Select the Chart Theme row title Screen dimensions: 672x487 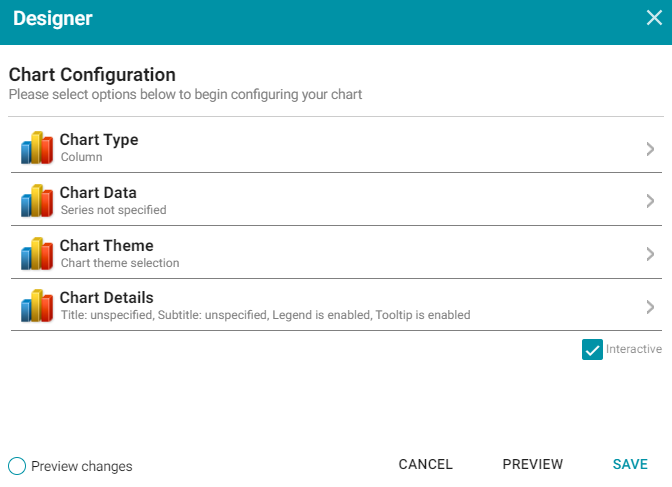106,246
